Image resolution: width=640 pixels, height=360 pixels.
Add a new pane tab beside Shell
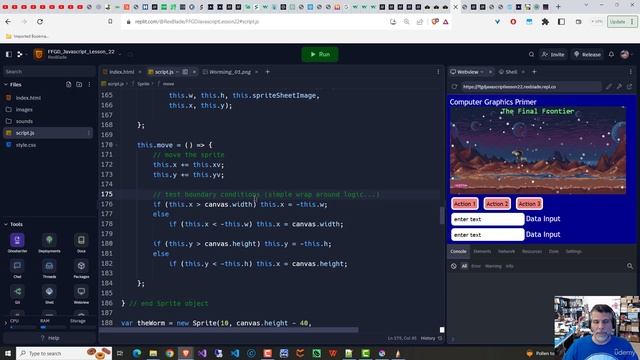534,72
